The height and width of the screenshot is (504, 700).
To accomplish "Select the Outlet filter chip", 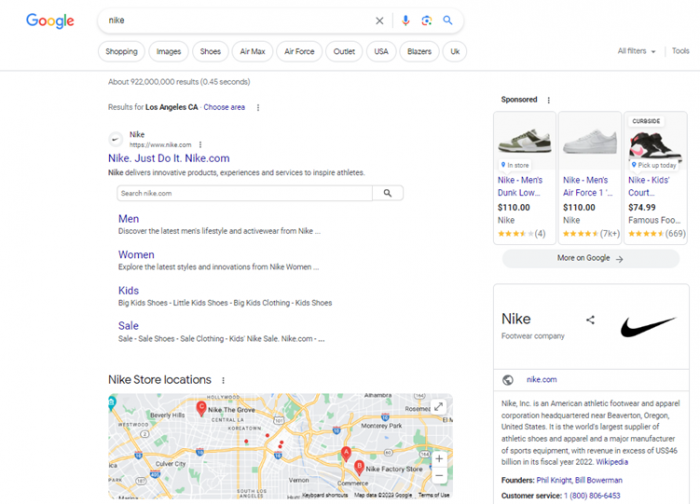I will click(x=344, y=51).
